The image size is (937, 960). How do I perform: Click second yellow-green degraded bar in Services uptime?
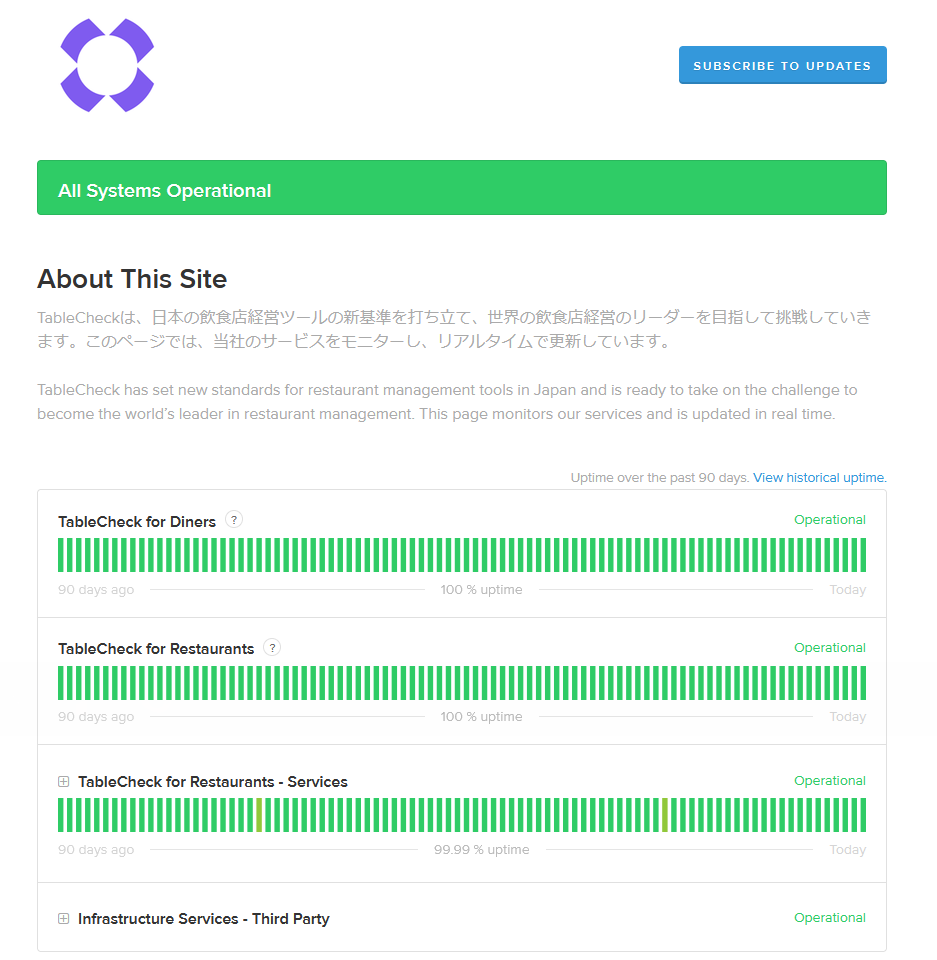coord(665,815)
